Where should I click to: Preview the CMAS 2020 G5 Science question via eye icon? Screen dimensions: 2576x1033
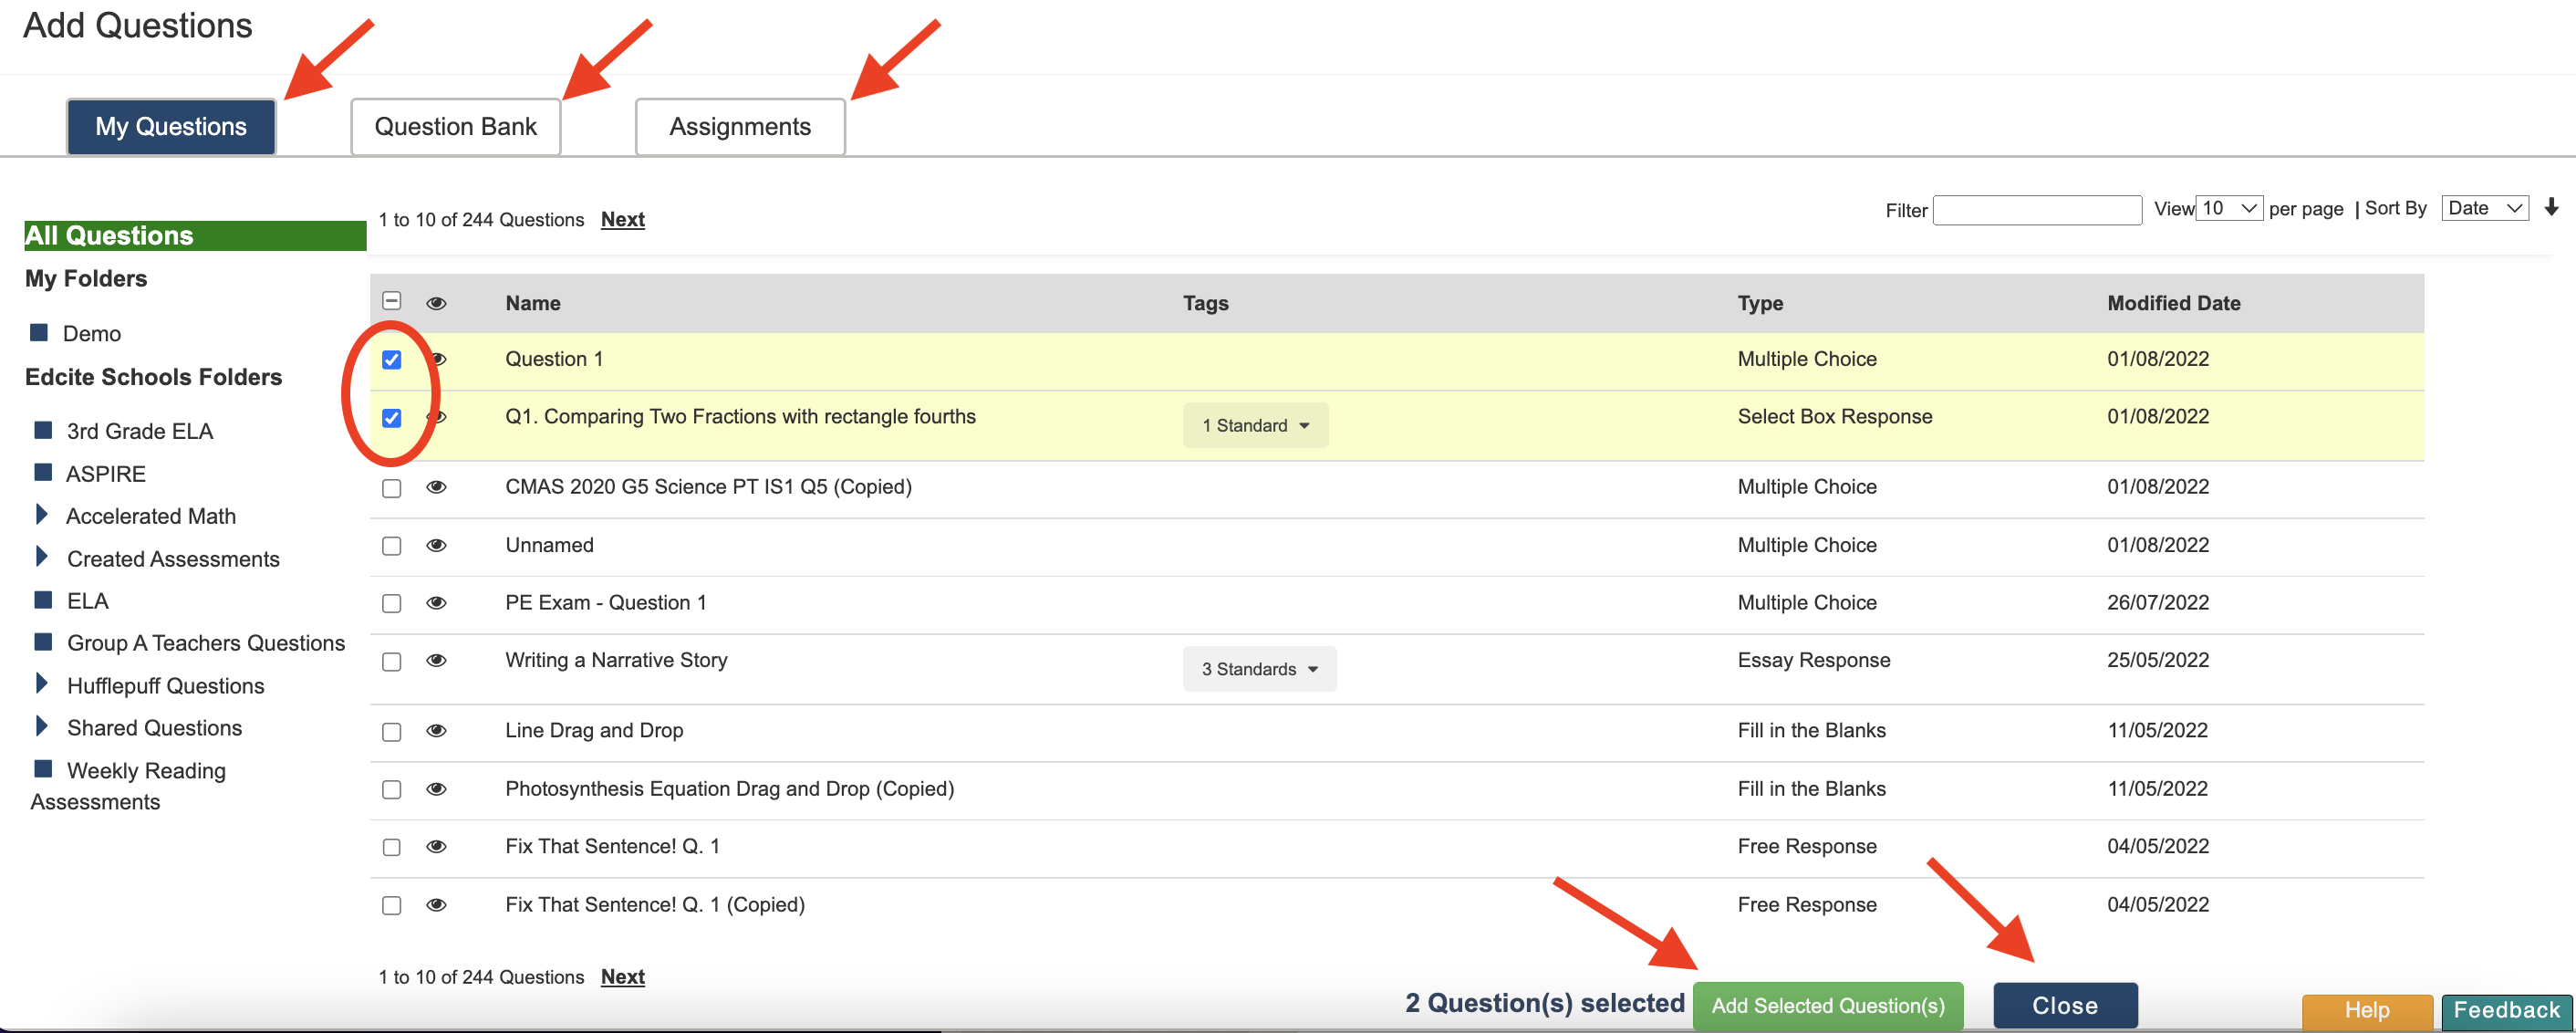(436, 487)
